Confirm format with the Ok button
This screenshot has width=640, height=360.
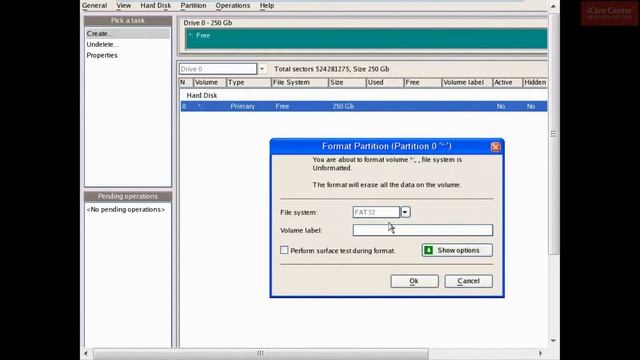414,281
